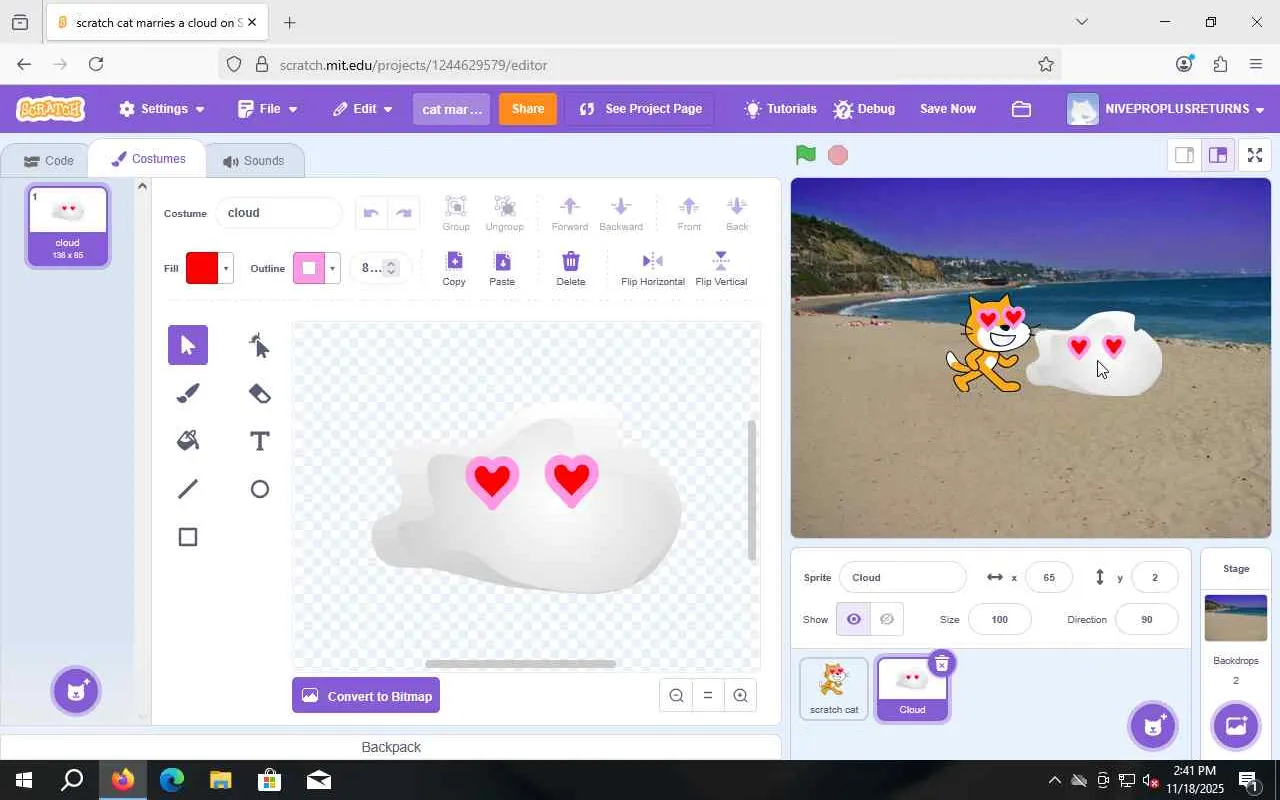This screenshot has height=800, width=1280.
Task: Delete the Cloud sprite
Action: click(x=941, y=664)
